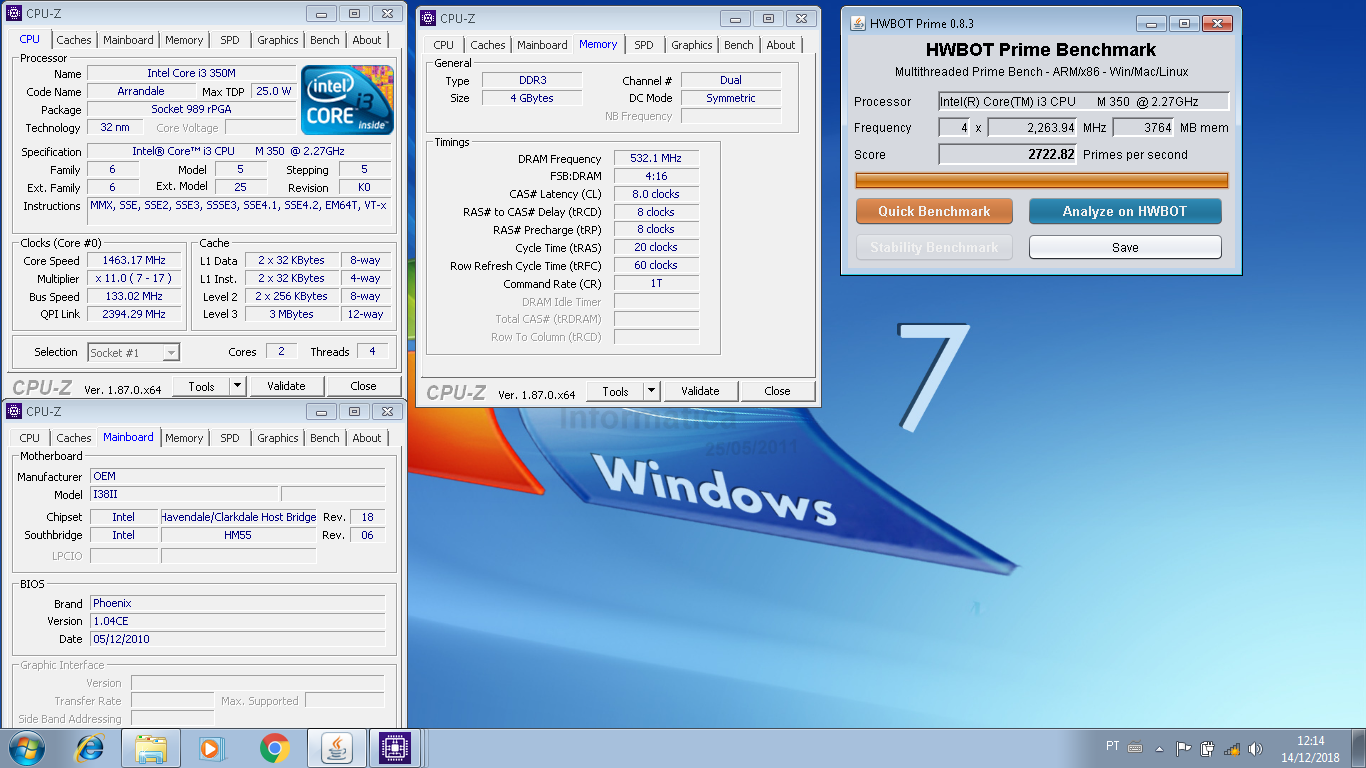The image size is (1366, 768).
Task: Click Validate button in CPU window
Action: pyautogui.click(x=286, y=386)
